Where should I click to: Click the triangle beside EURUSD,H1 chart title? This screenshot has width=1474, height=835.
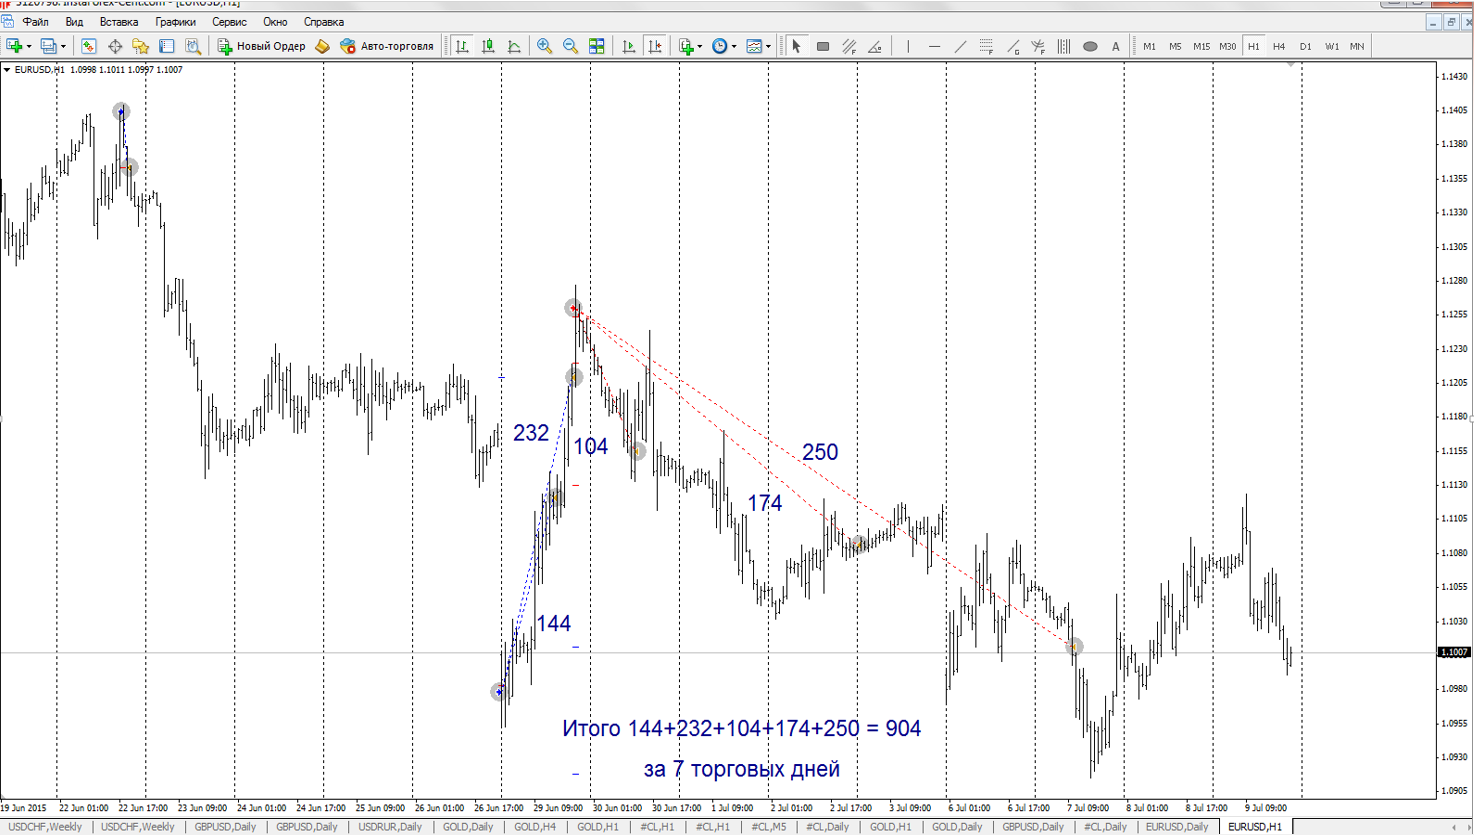(x=7, y=70)
